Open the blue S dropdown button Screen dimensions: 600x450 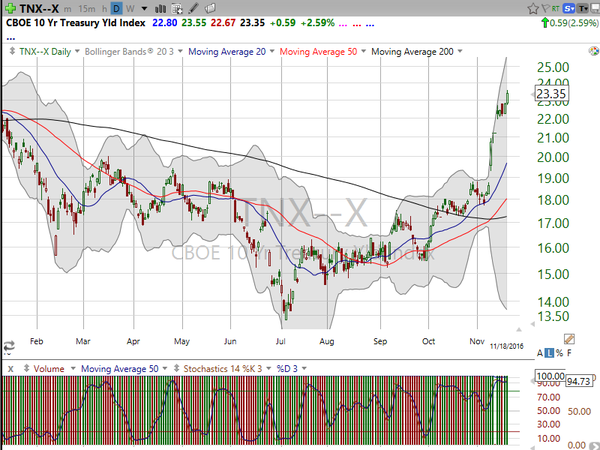pyautogui.click(x=569, y=8)
